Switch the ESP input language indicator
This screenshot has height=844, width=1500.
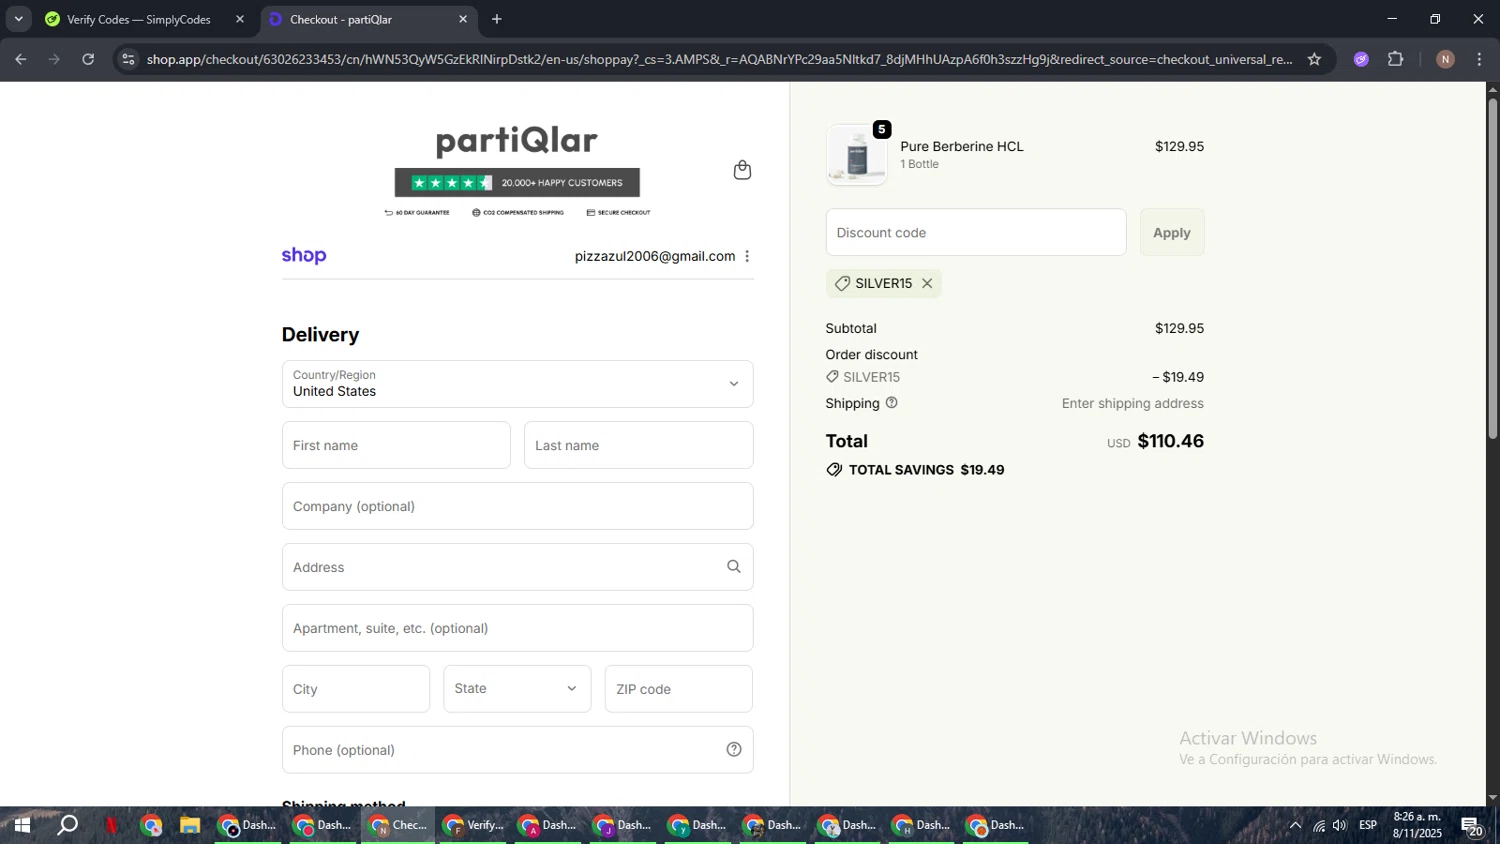point(1368,825)
